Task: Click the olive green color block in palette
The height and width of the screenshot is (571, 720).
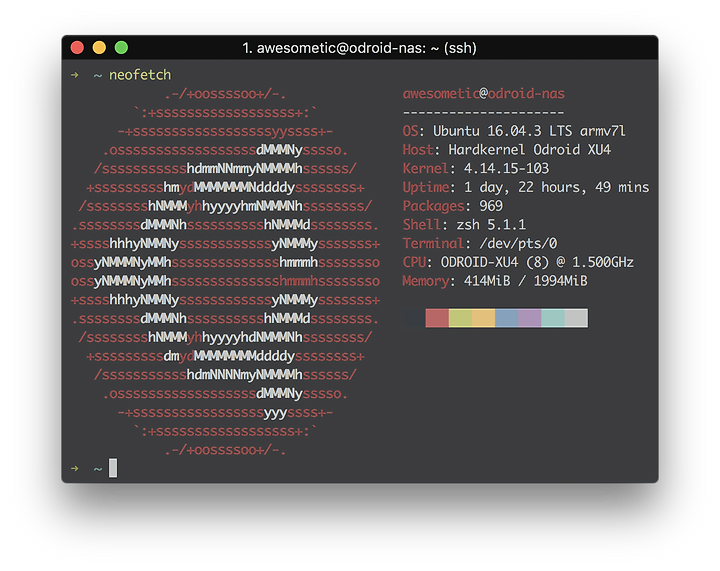Action: click(461, 318)
